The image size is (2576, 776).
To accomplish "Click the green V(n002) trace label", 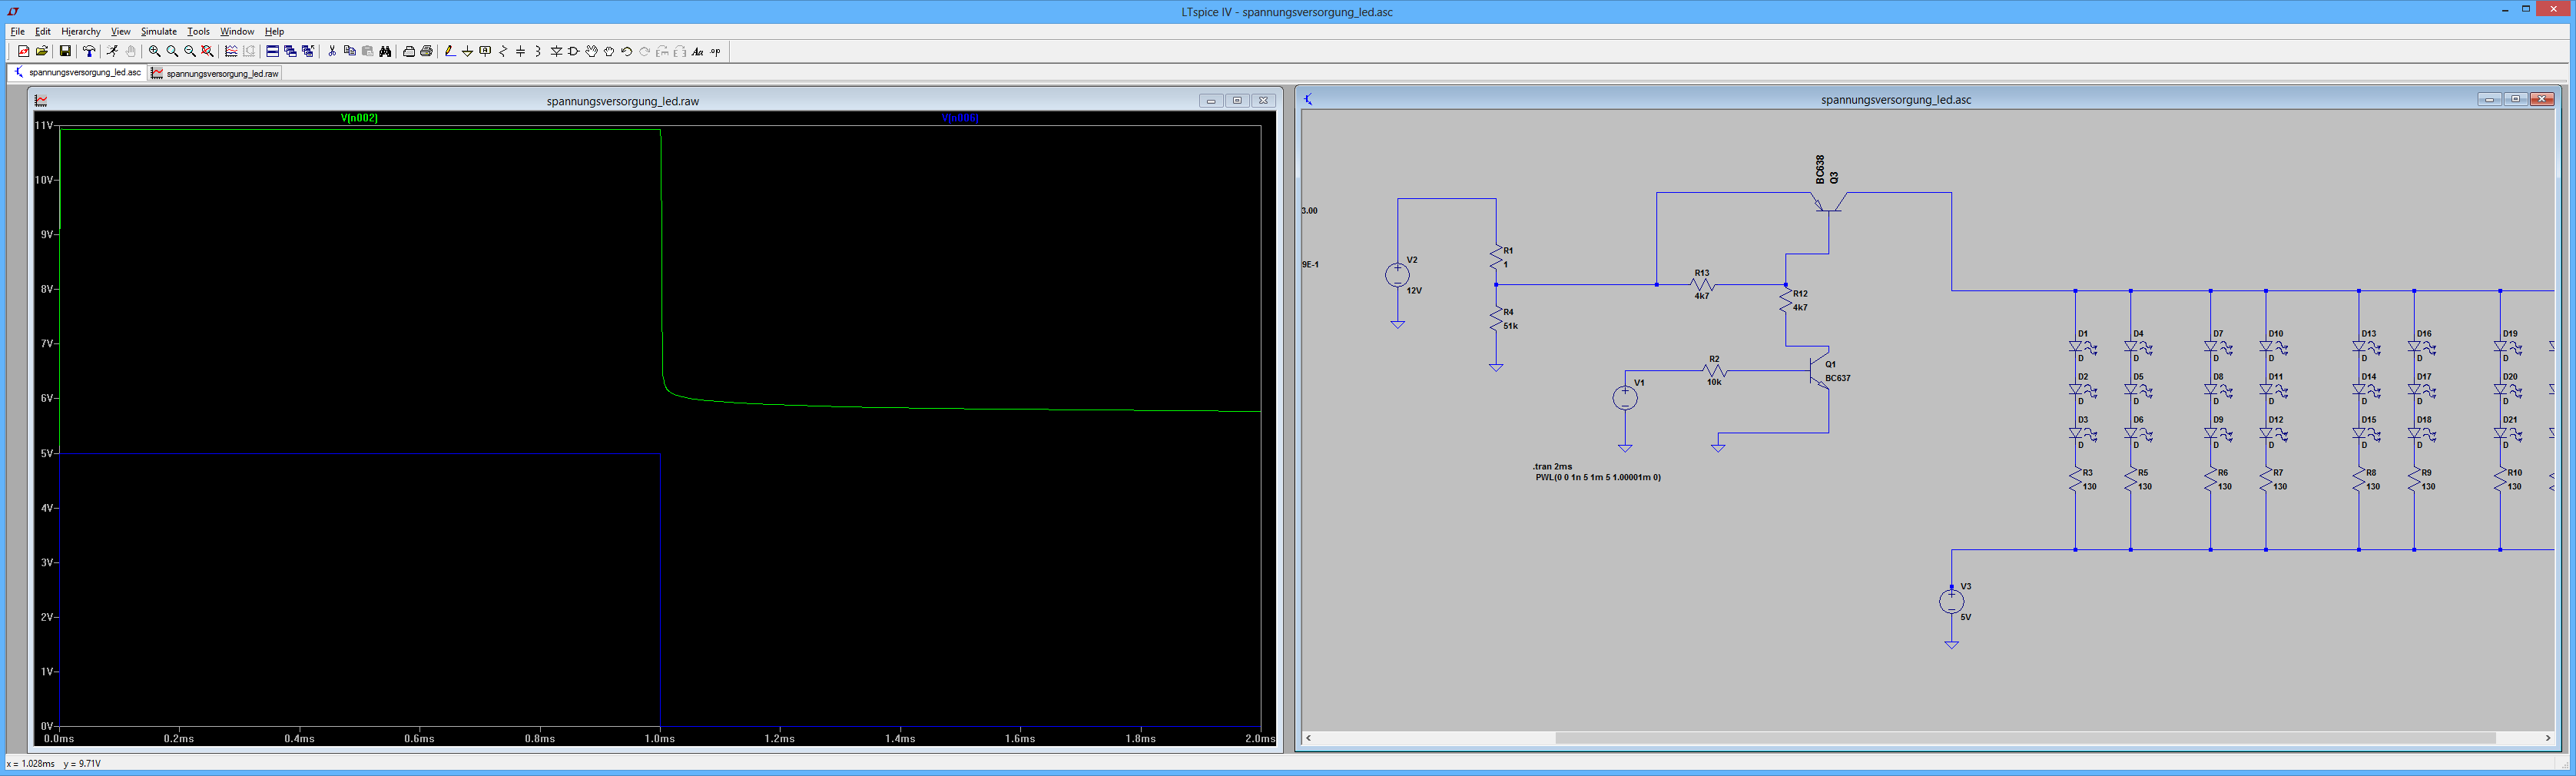I will (x=359, y=118).
